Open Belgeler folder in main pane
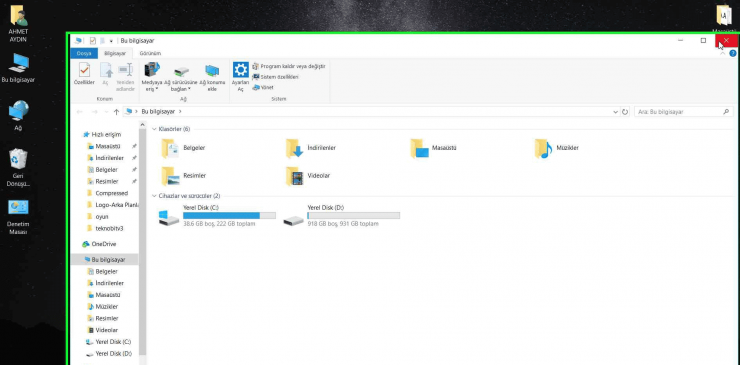 pyautogui.click(x=183, y=148)
